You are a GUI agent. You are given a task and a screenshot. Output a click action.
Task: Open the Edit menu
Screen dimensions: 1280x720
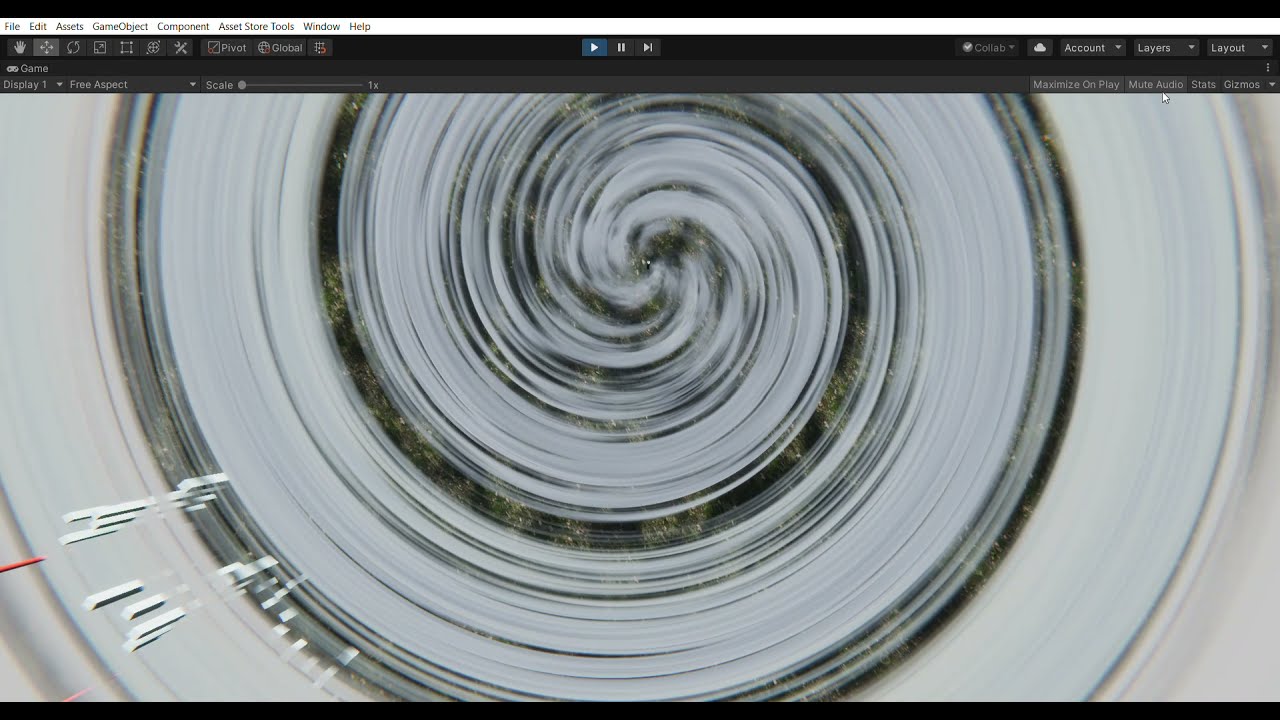38,26
